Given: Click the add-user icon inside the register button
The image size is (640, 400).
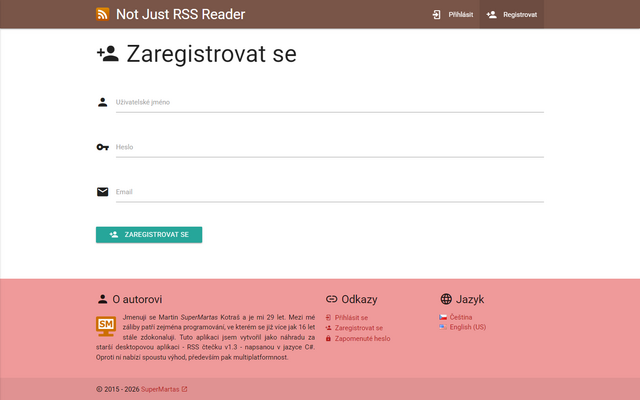Looking at the screenshot, I should pos(114,235).
